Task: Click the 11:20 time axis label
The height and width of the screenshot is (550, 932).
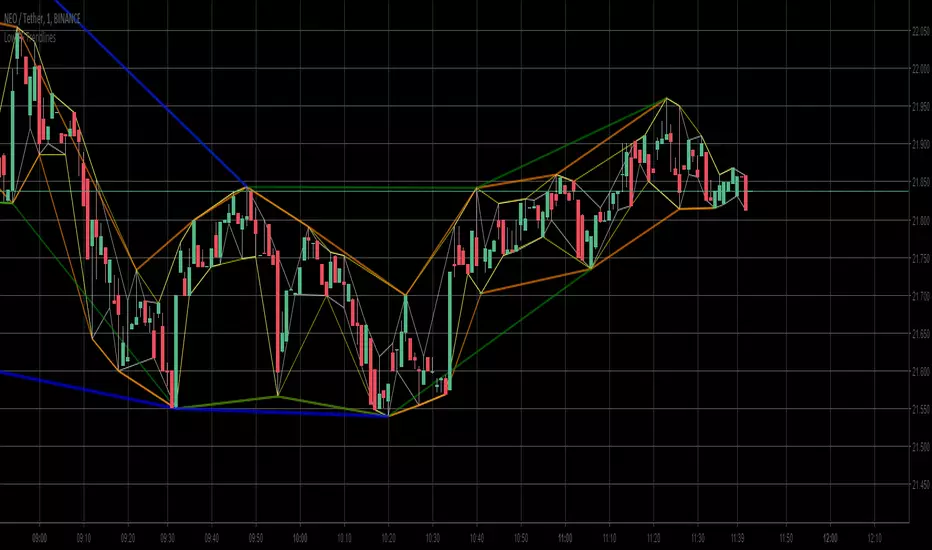Action: [x=653, y=538]
